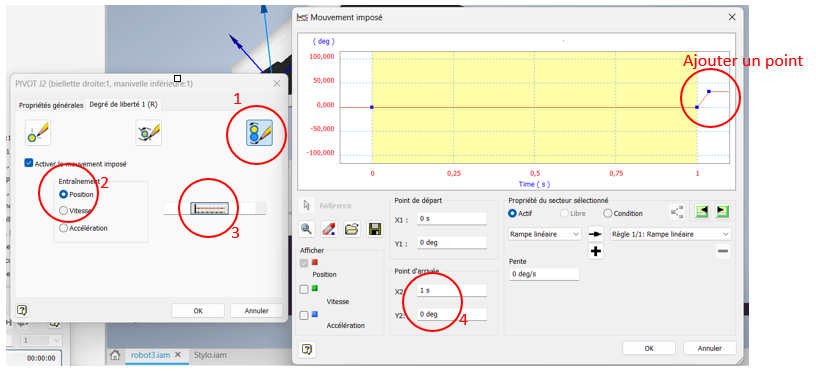Open the Rampe linéaire dropdown
This screenshot has height=371, width=816.
click(544, 234)
